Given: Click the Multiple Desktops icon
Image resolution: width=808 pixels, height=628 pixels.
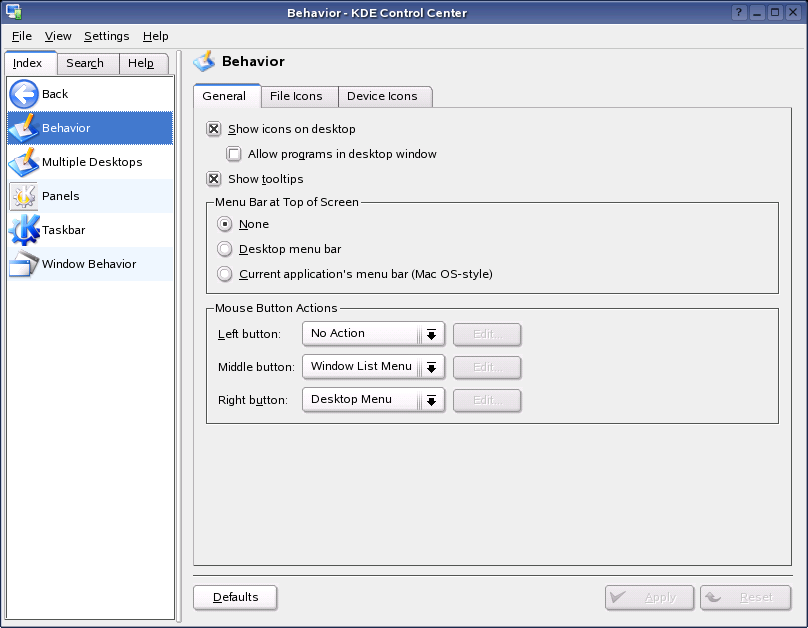Looking at the screenshot, I should click(24, 162).
